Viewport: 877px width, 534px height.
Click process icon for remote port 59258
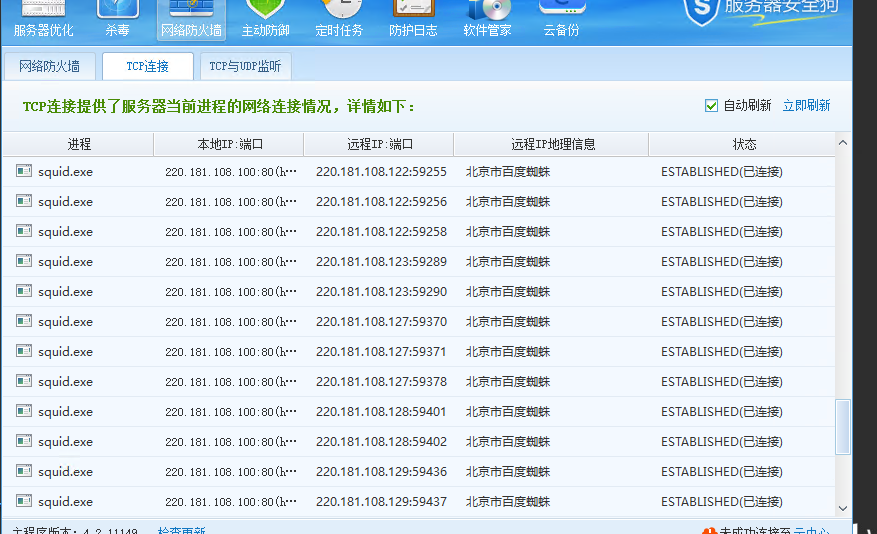tap(23, 231)
